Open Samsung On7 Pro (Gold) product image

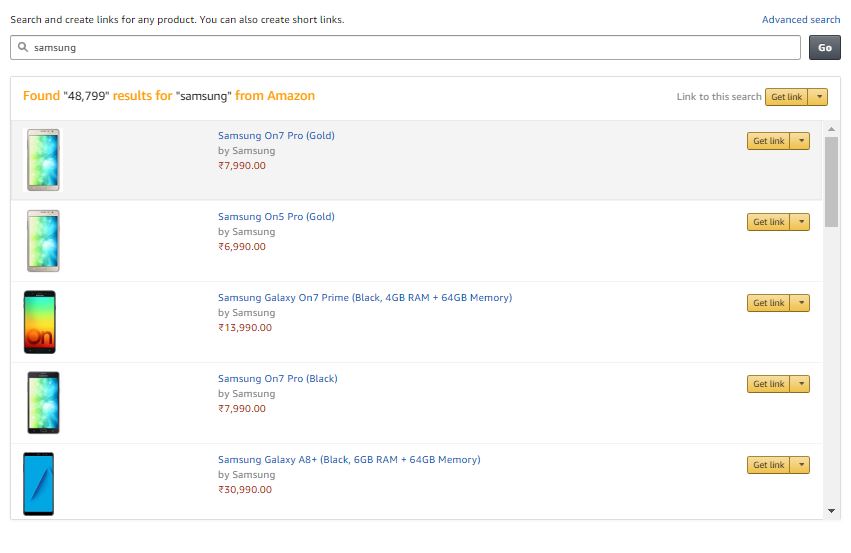tap(43, 160)
